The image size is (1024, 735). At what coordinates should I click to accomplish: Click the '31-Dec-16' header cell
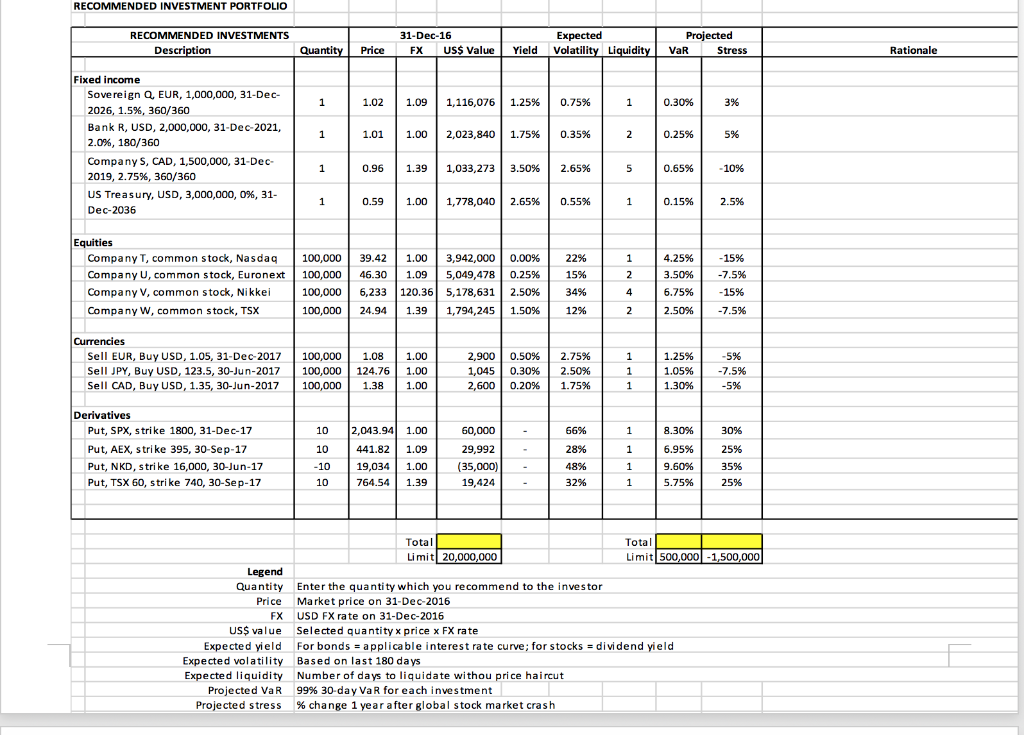425,35
